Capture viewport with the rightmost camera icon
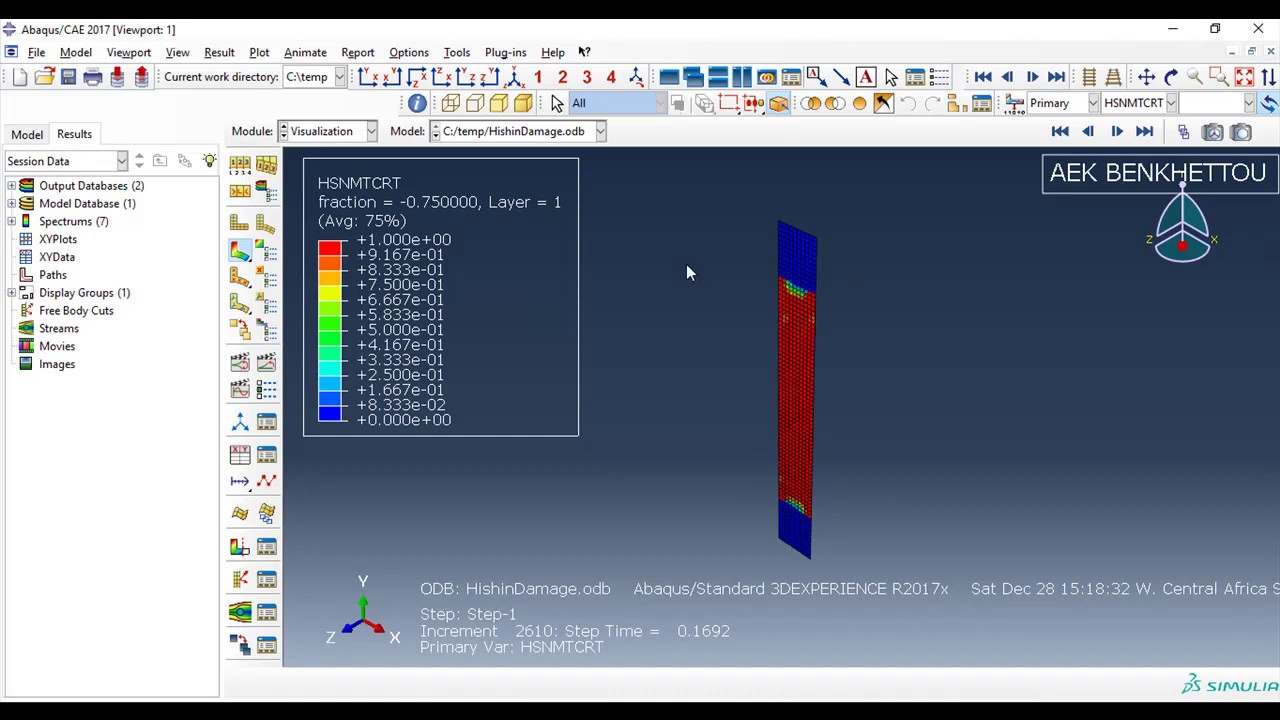 1240,131
